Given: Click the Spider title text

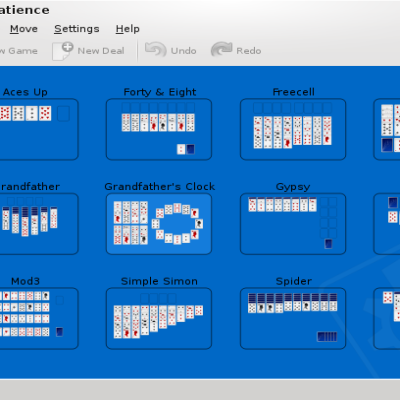Looking at the screenshot, I should click(x=294, y=282).
